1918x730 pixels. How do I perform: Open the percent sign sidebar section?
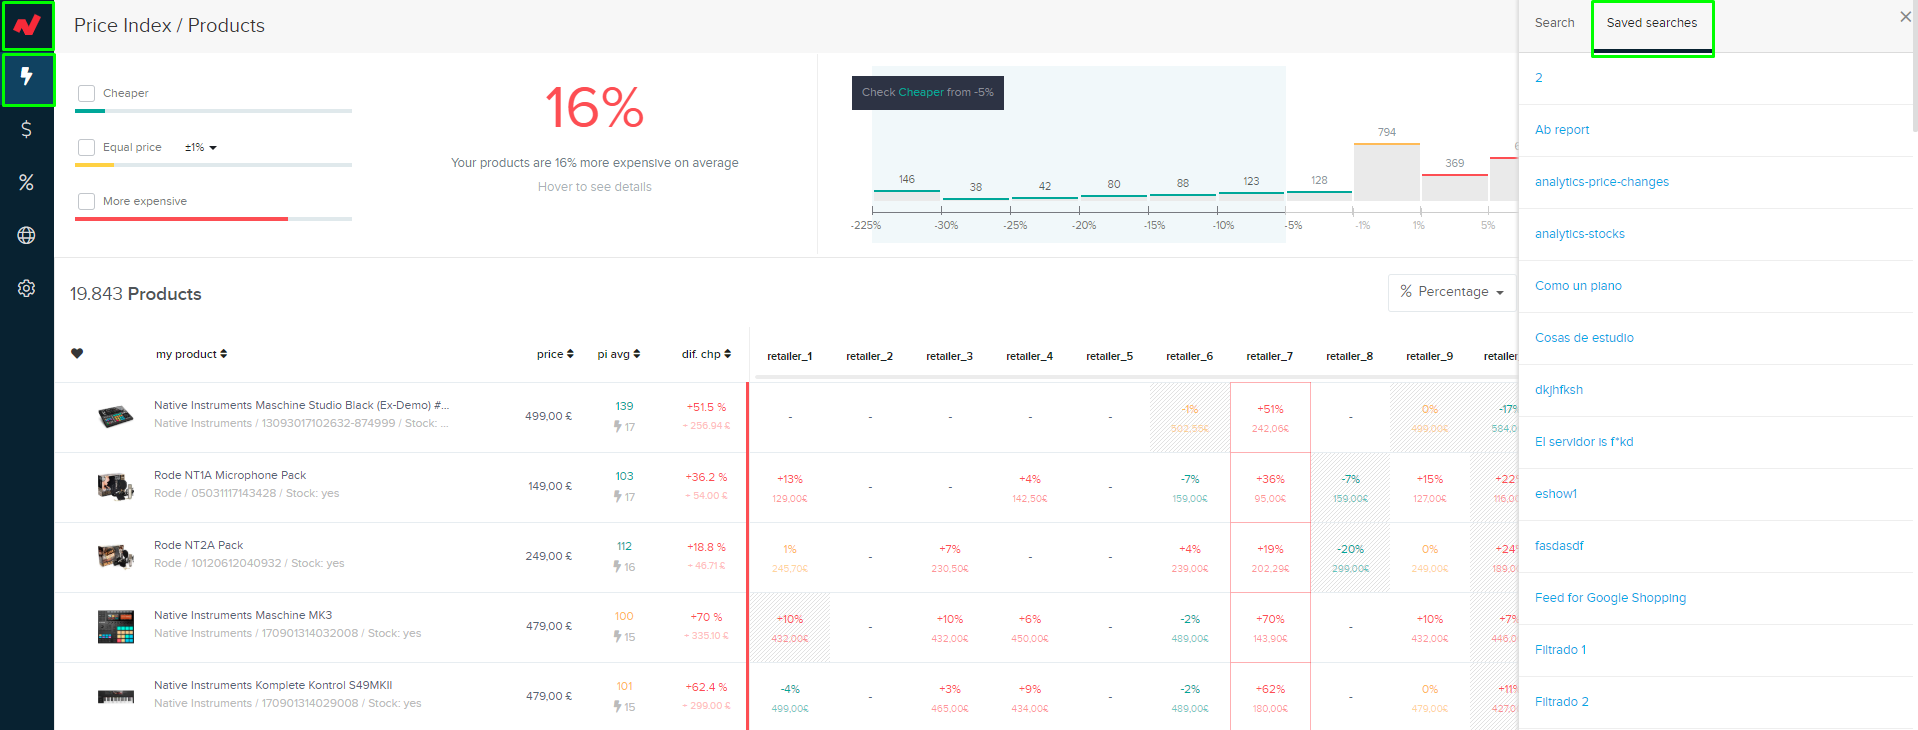tap(27, 183)
